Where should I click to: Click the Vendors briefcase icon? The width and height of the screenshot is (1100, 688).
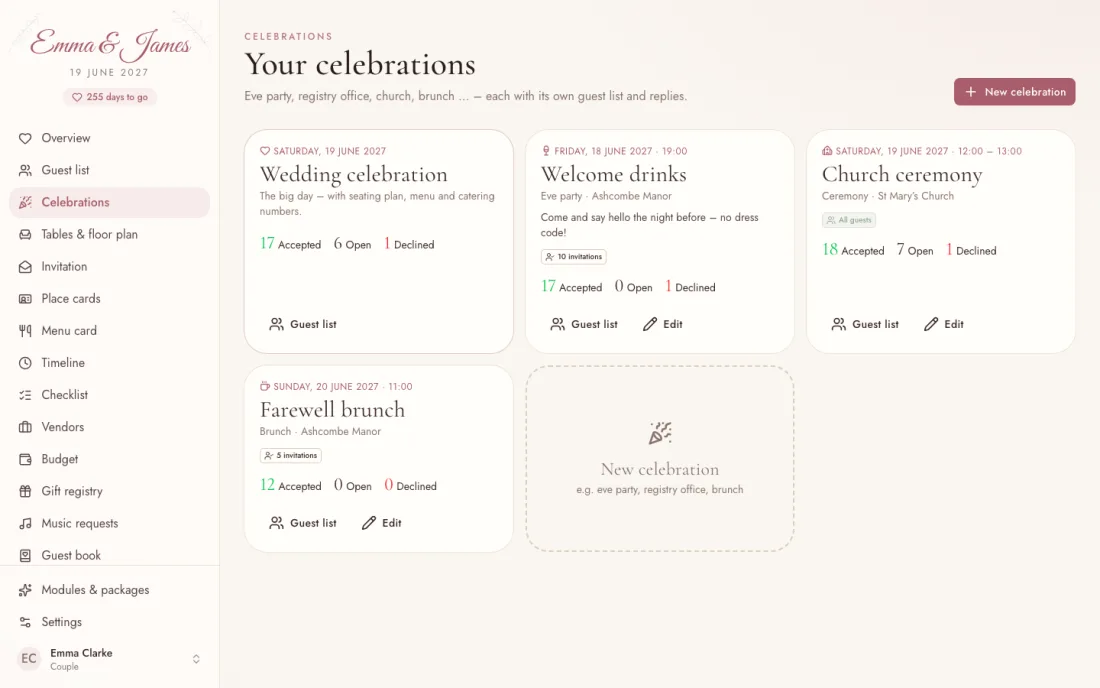(25, 427)
